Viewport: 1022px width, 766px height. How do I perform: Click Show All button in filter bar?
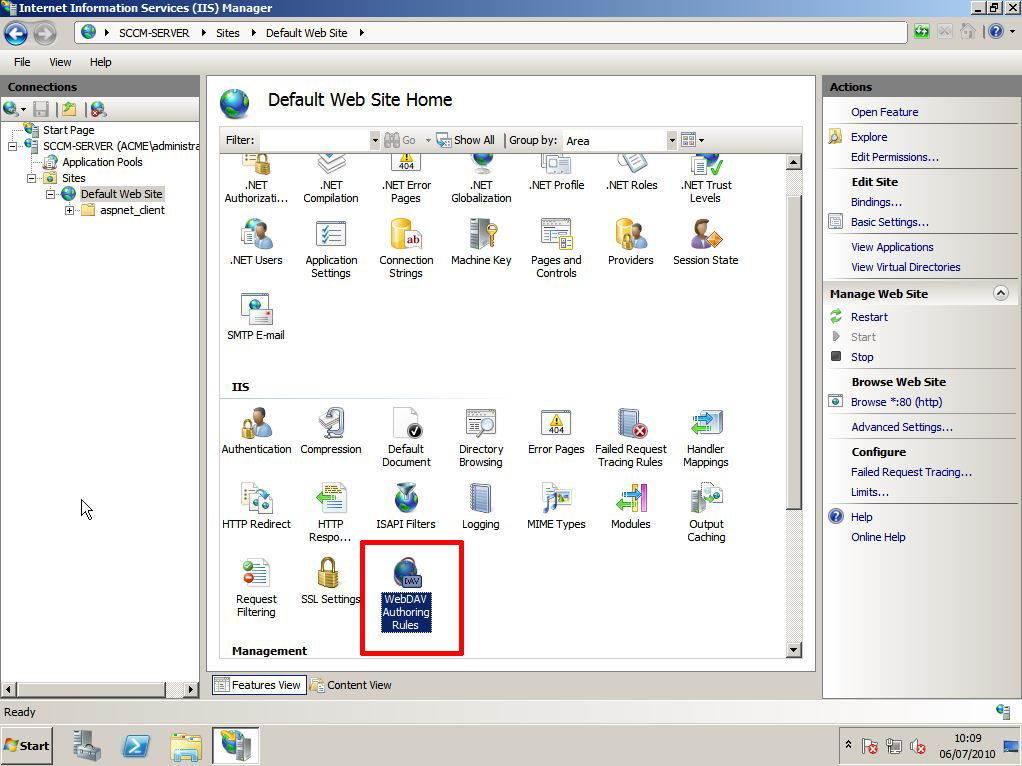[x=465, y=140]
